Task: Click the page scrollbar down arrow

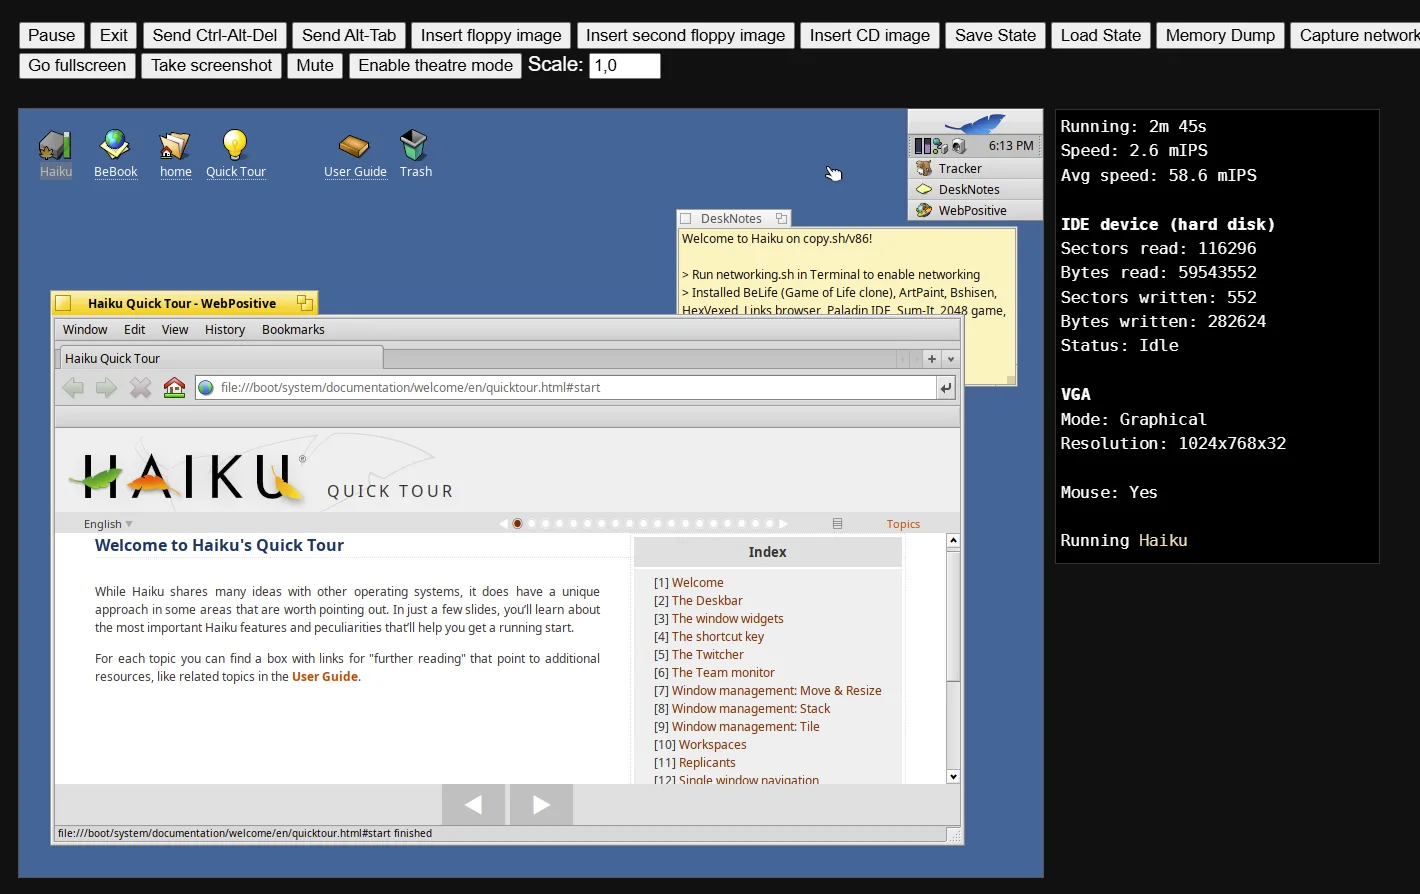Action: (x=953, y=777)
